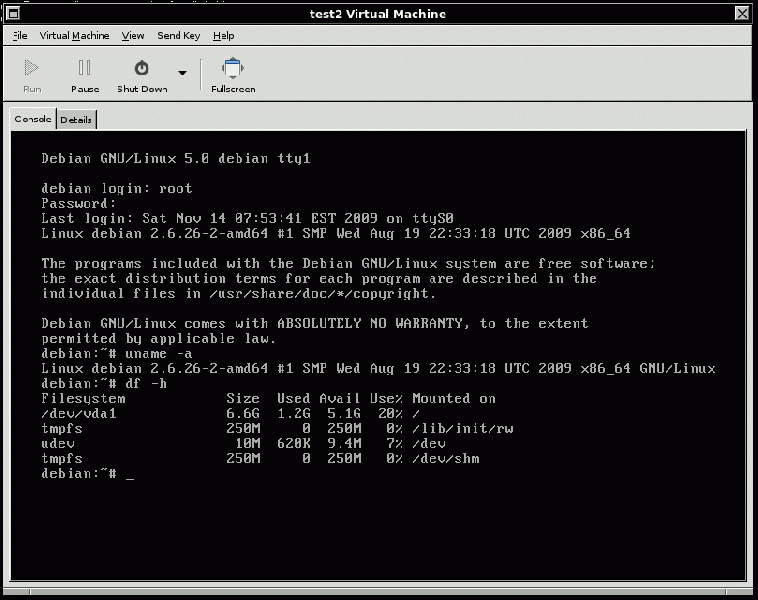This screenshot has width=758, height=600.
Task: Click the title 'test2 Virtual Machine'
Action: coord(378,14)
